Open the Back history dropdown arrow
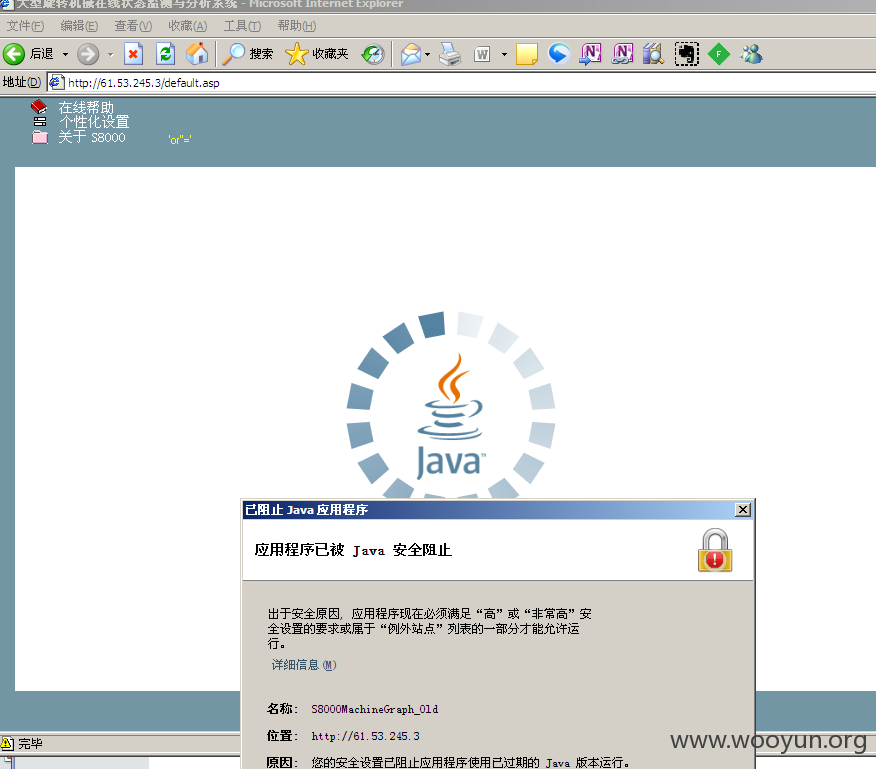Screen dimensions: 876x769 point(65,54)
